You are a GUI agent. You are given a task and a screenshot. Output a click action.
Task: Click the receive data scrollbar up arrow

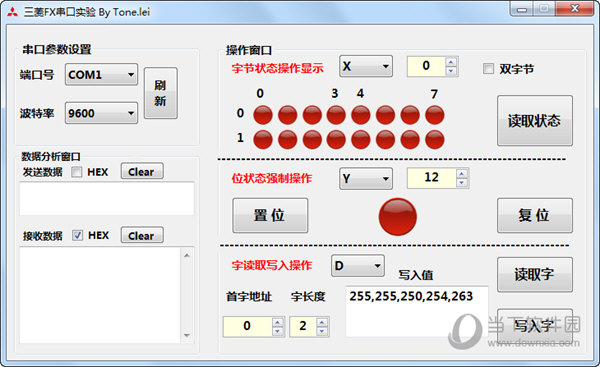click(x=187, y=255)
